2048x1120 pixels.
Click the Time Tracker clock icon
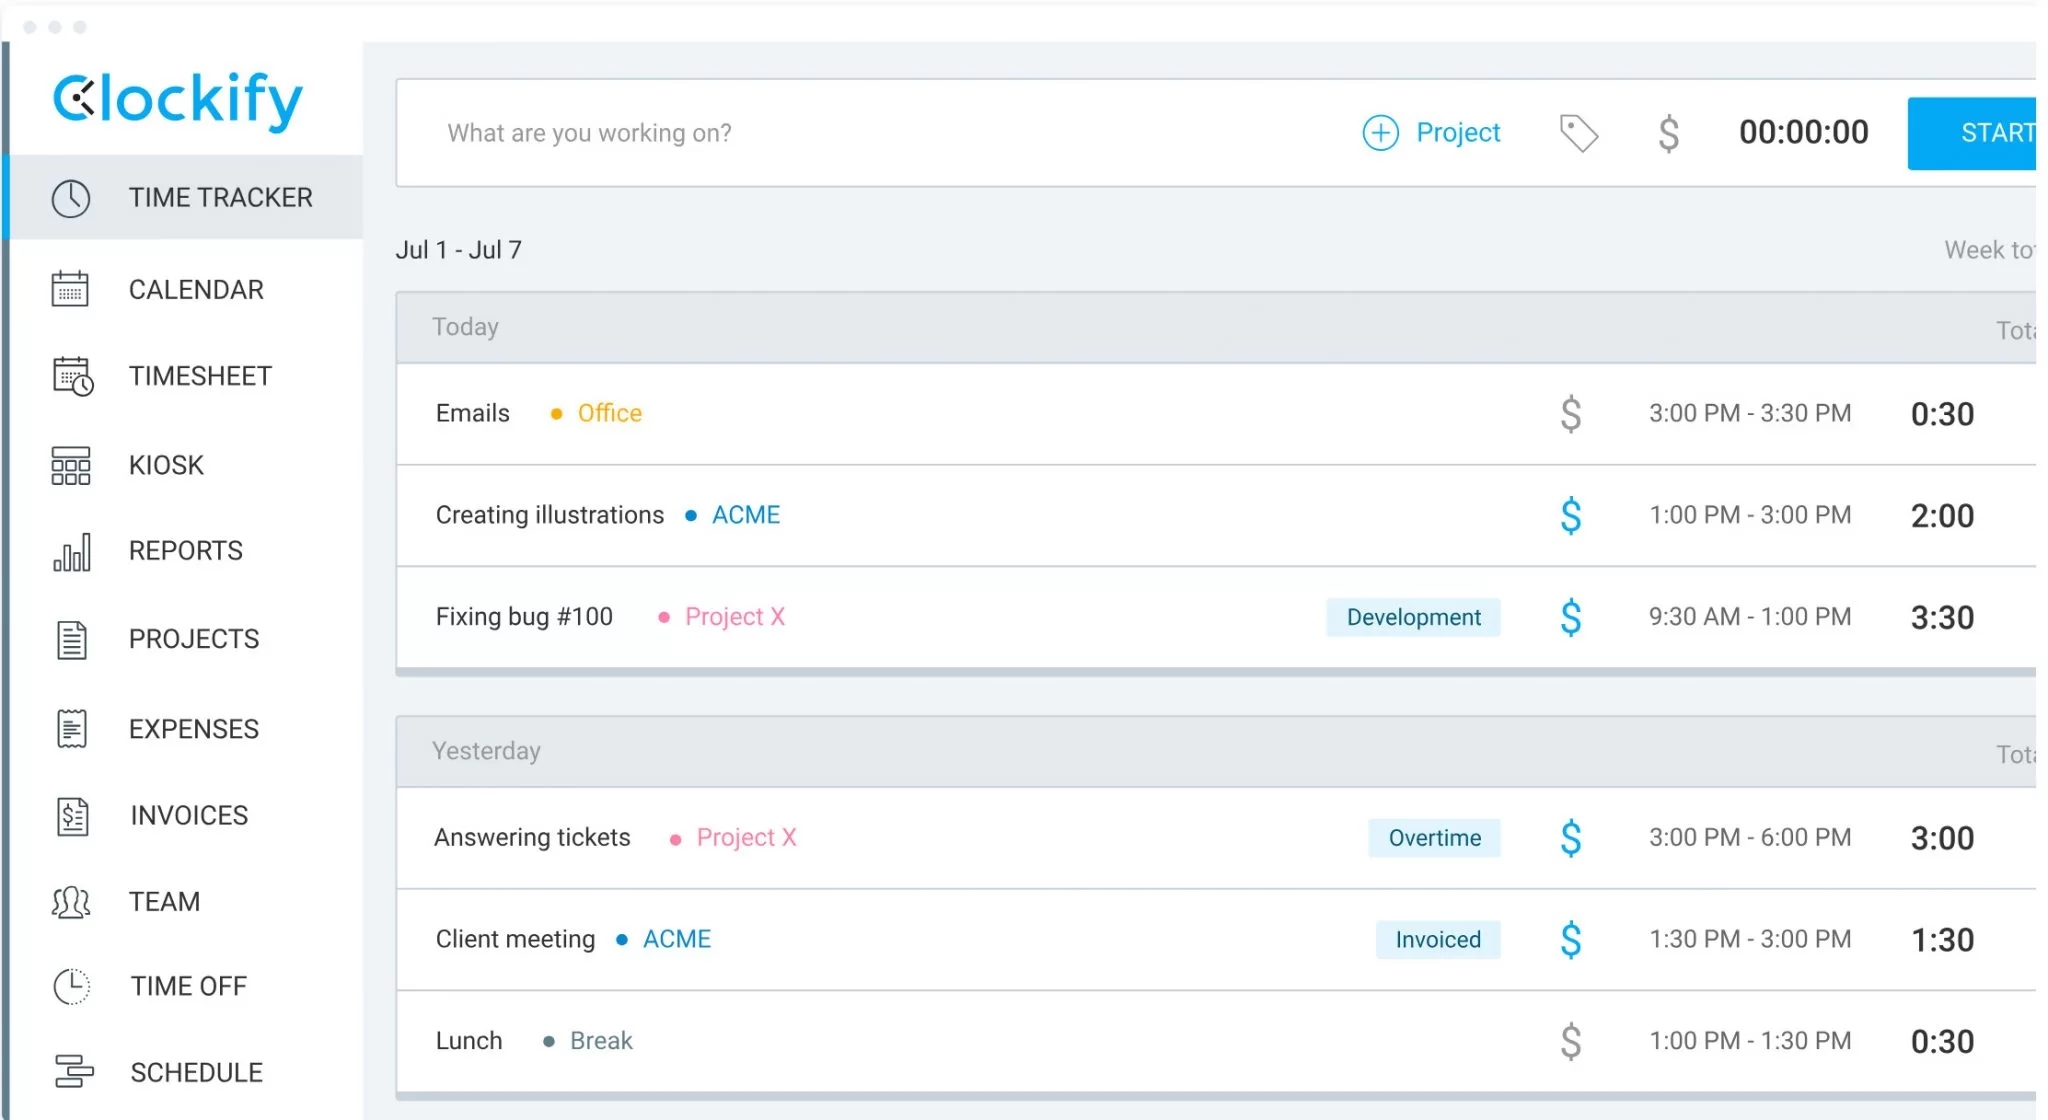71,198
